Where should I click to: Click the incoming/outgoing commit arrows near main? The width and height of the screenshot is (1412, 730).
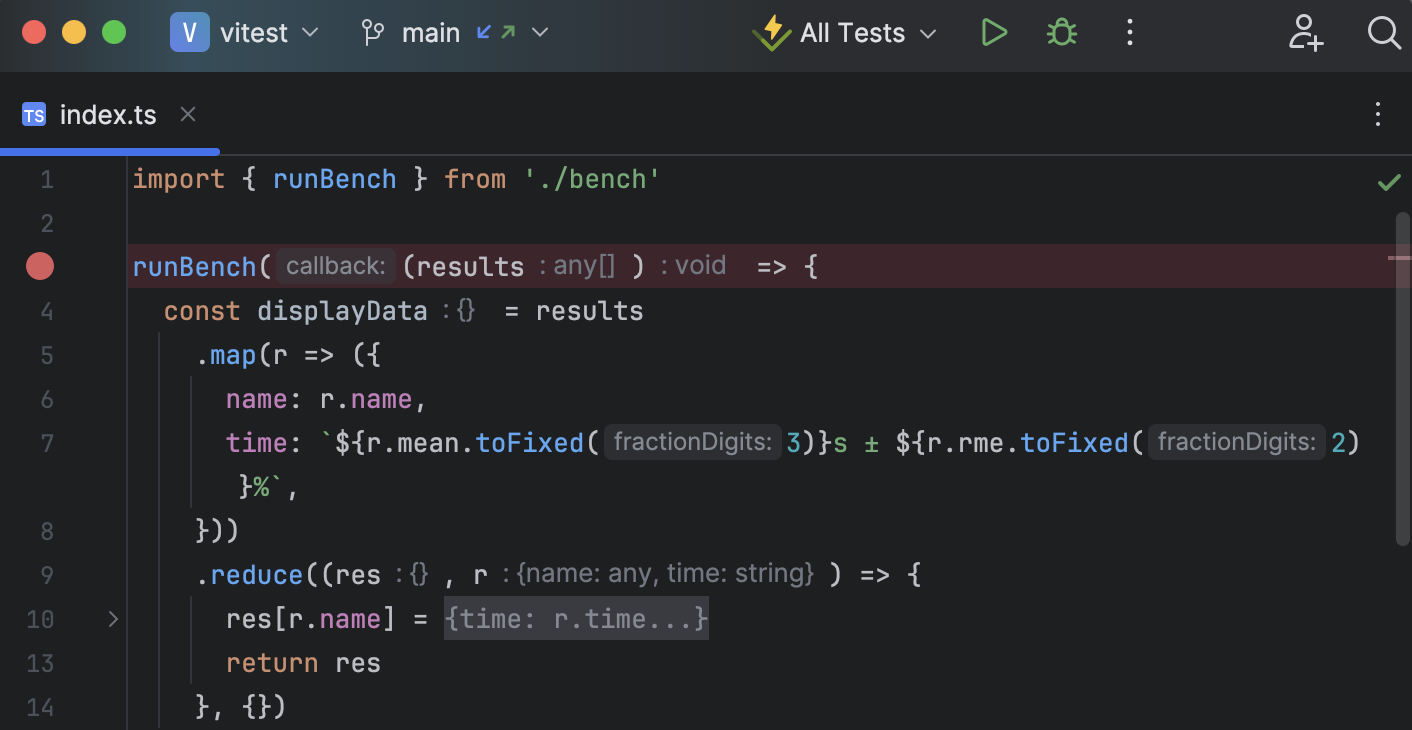[495, 32]
